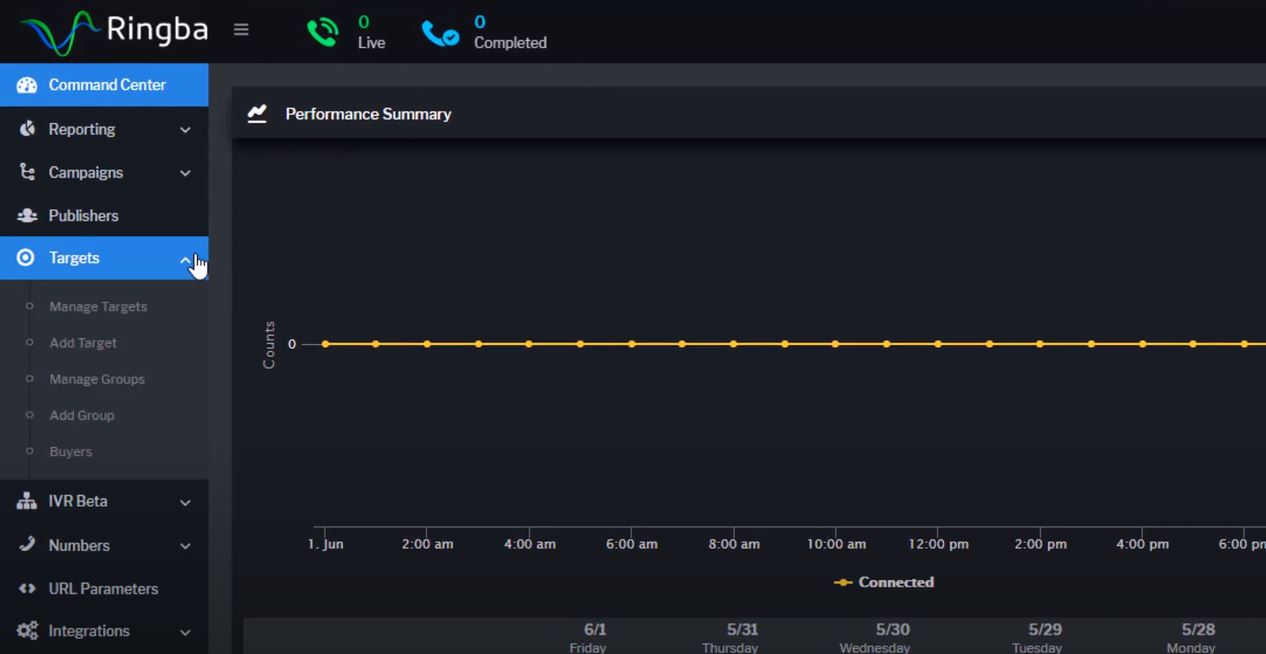Go to the Buyers submenu item
1266x654 pixels.
[x=71, y=451]
